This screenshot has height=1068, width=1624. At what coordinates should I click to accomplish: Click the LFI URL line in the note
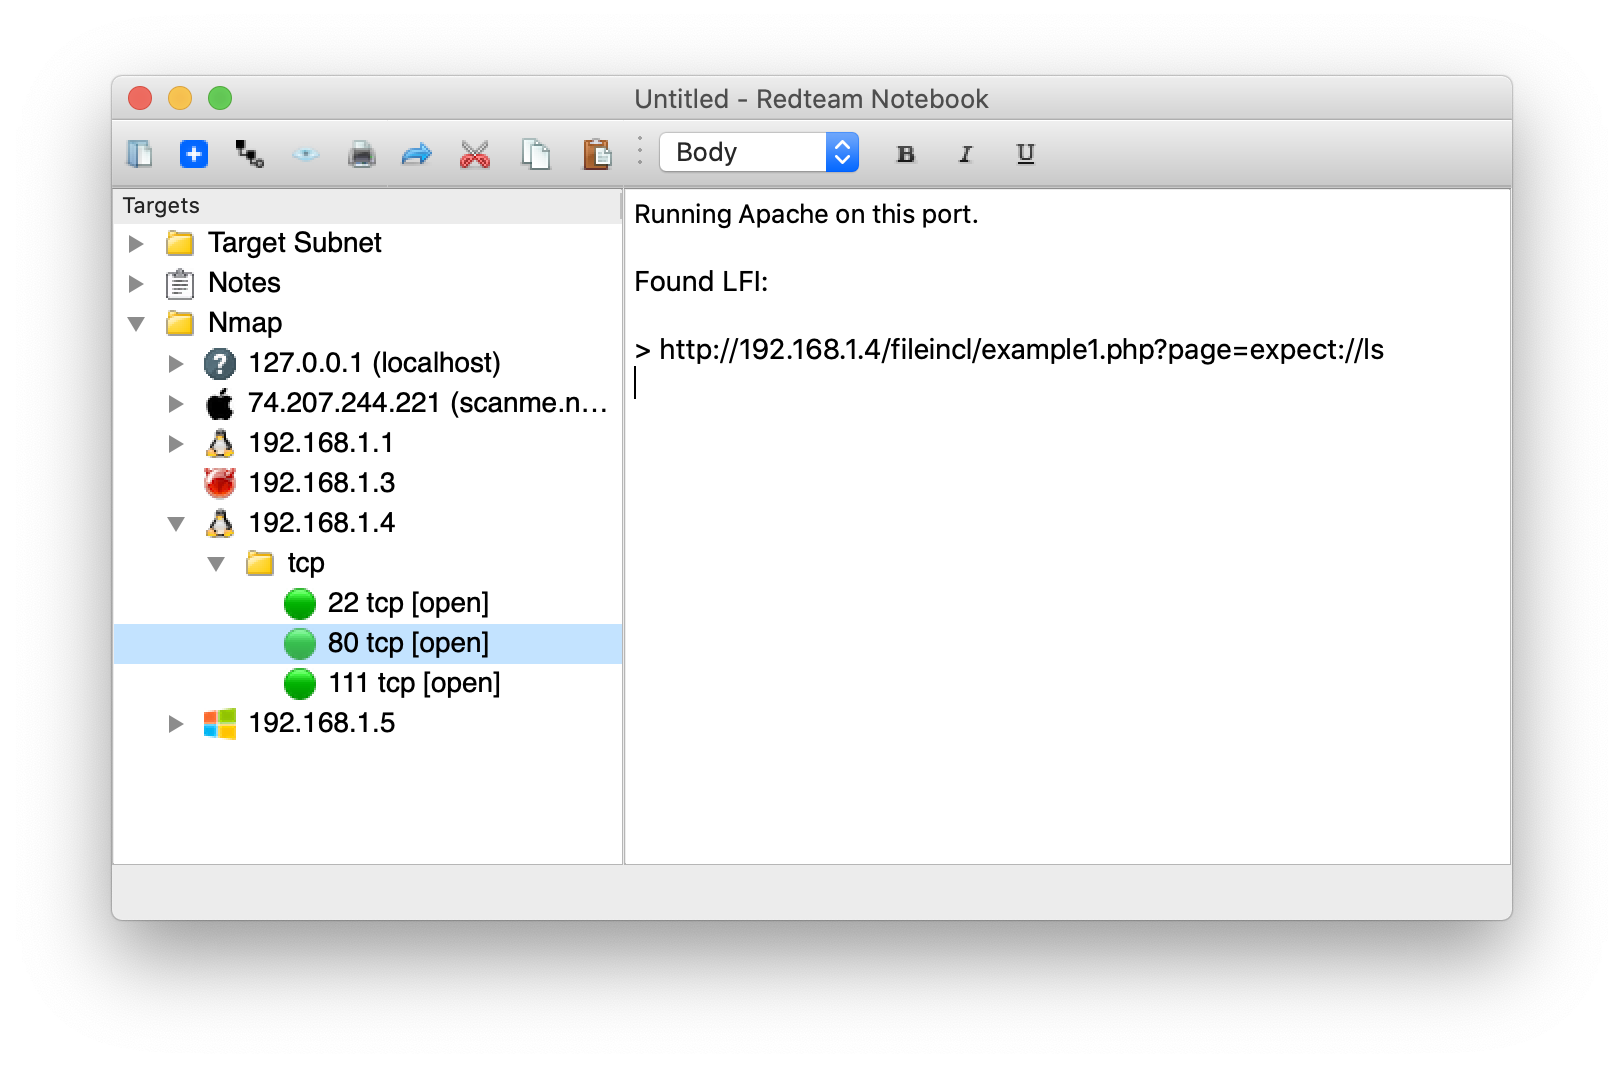pos(1009,350)
